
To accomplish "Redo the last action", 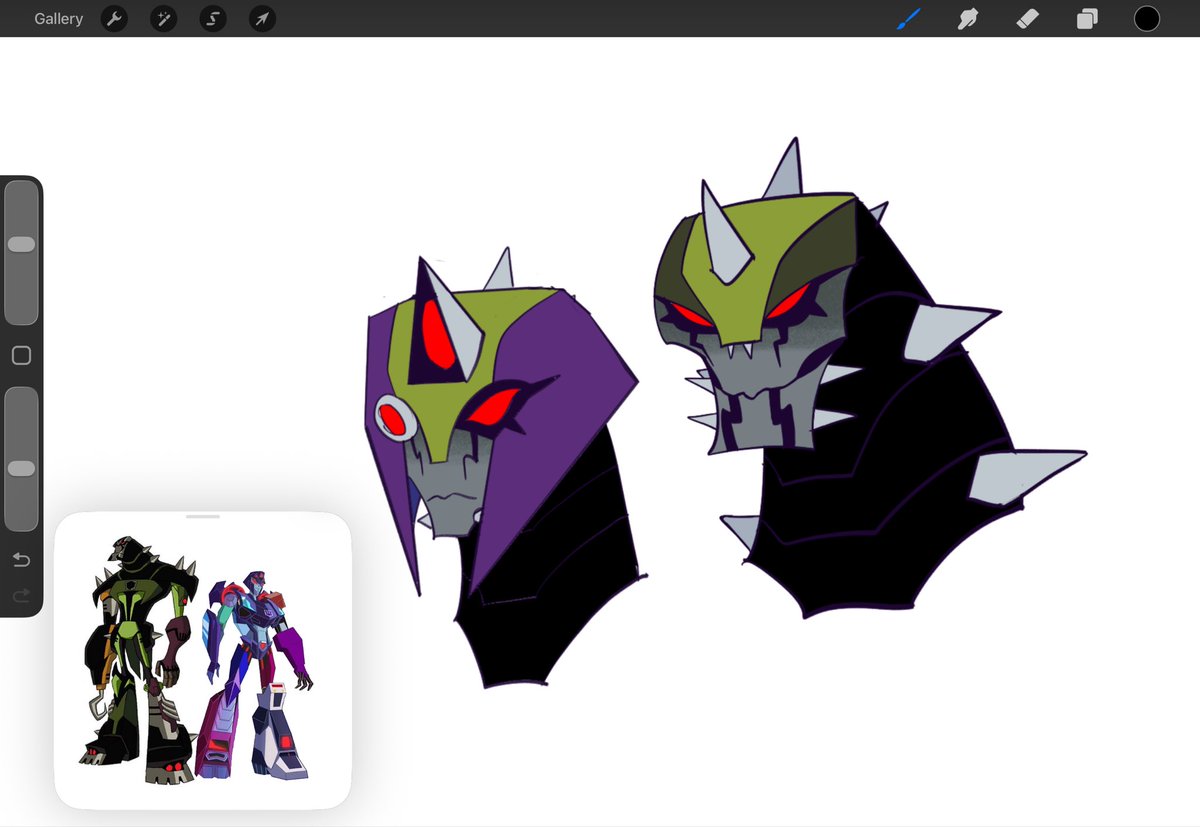I will point(21,596).
